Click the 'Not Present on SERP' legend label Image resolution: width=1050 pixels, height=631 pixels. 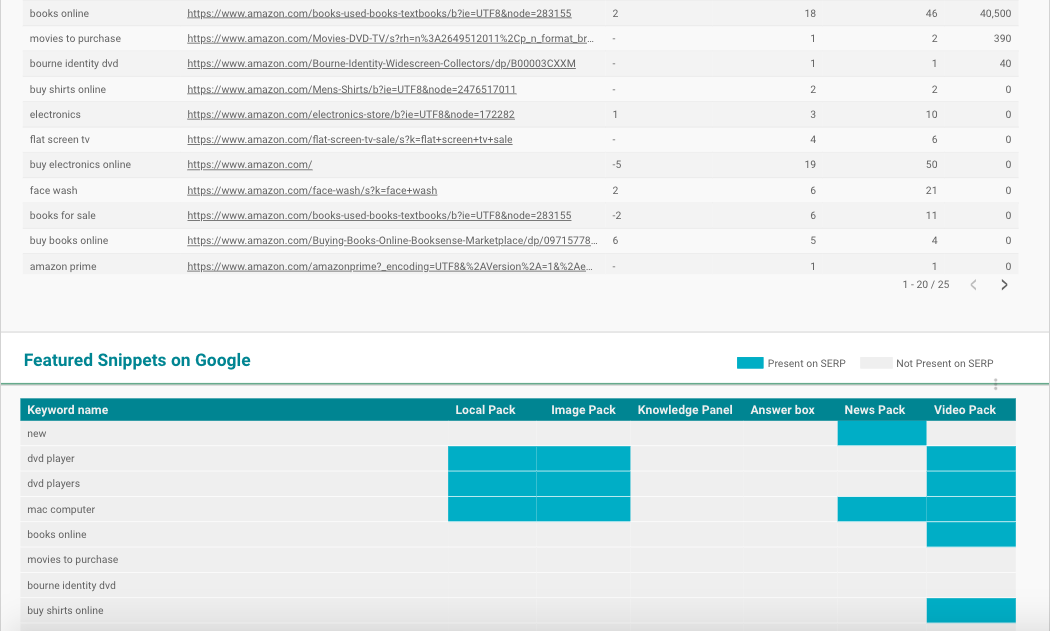[944, 363]
